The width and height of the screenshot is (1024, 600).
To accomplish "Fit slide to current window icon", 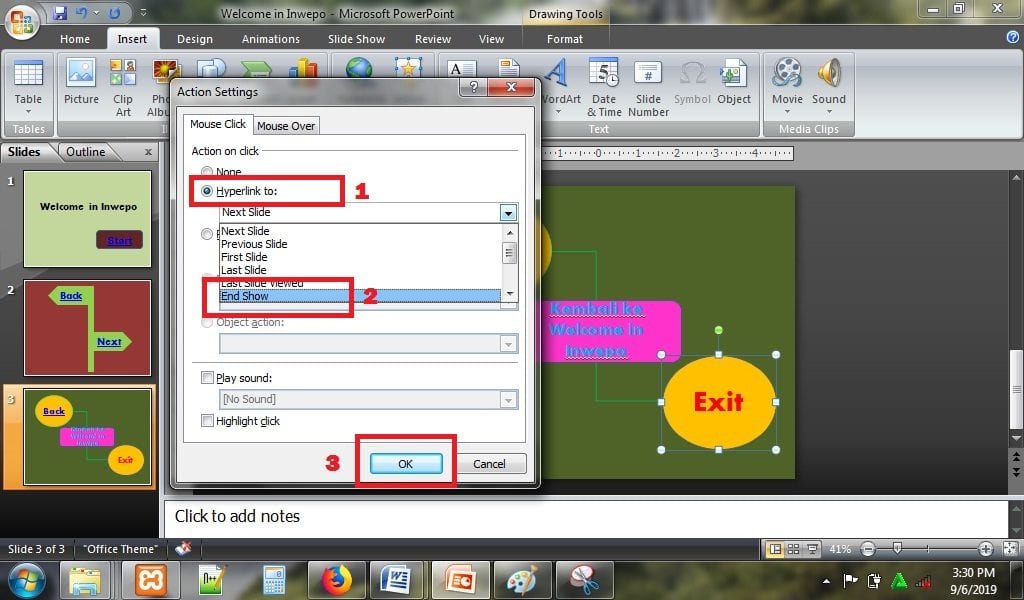I will coord(1010,549).
